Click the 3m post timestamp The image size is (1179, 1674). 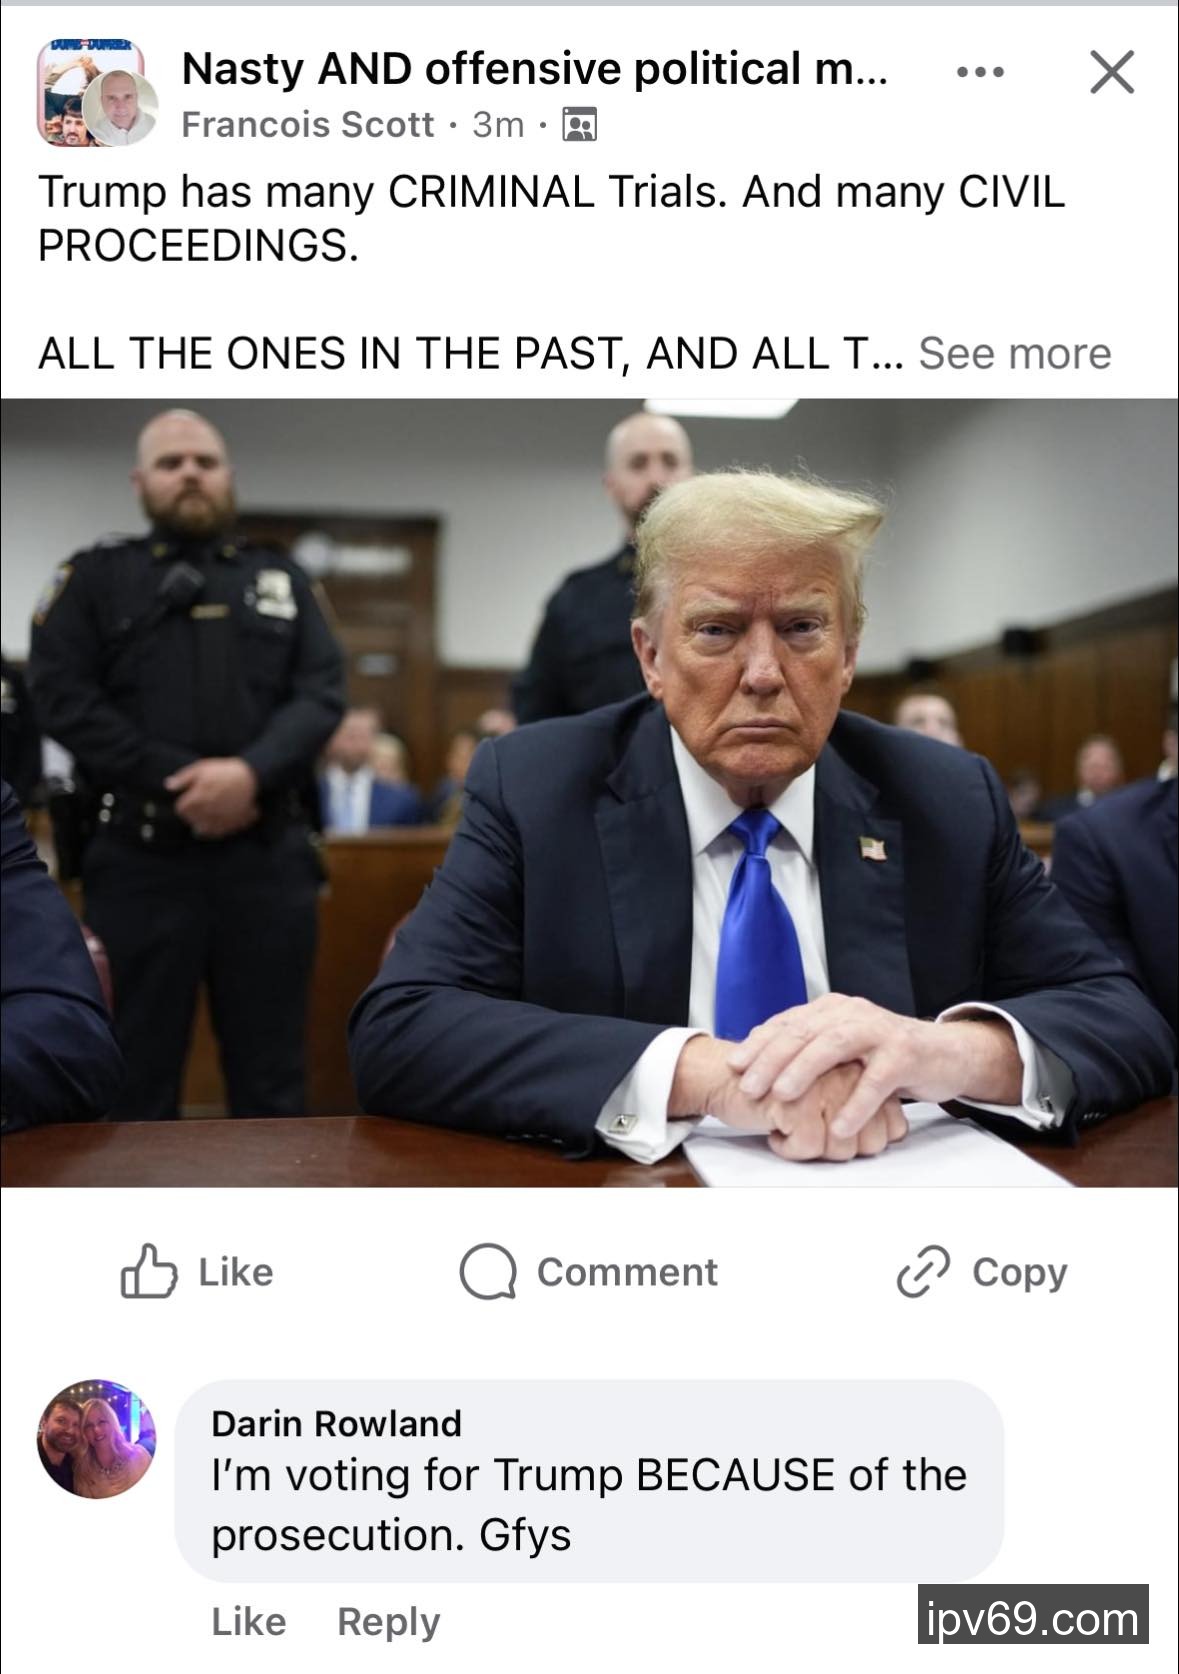click(x=498, y=124)
